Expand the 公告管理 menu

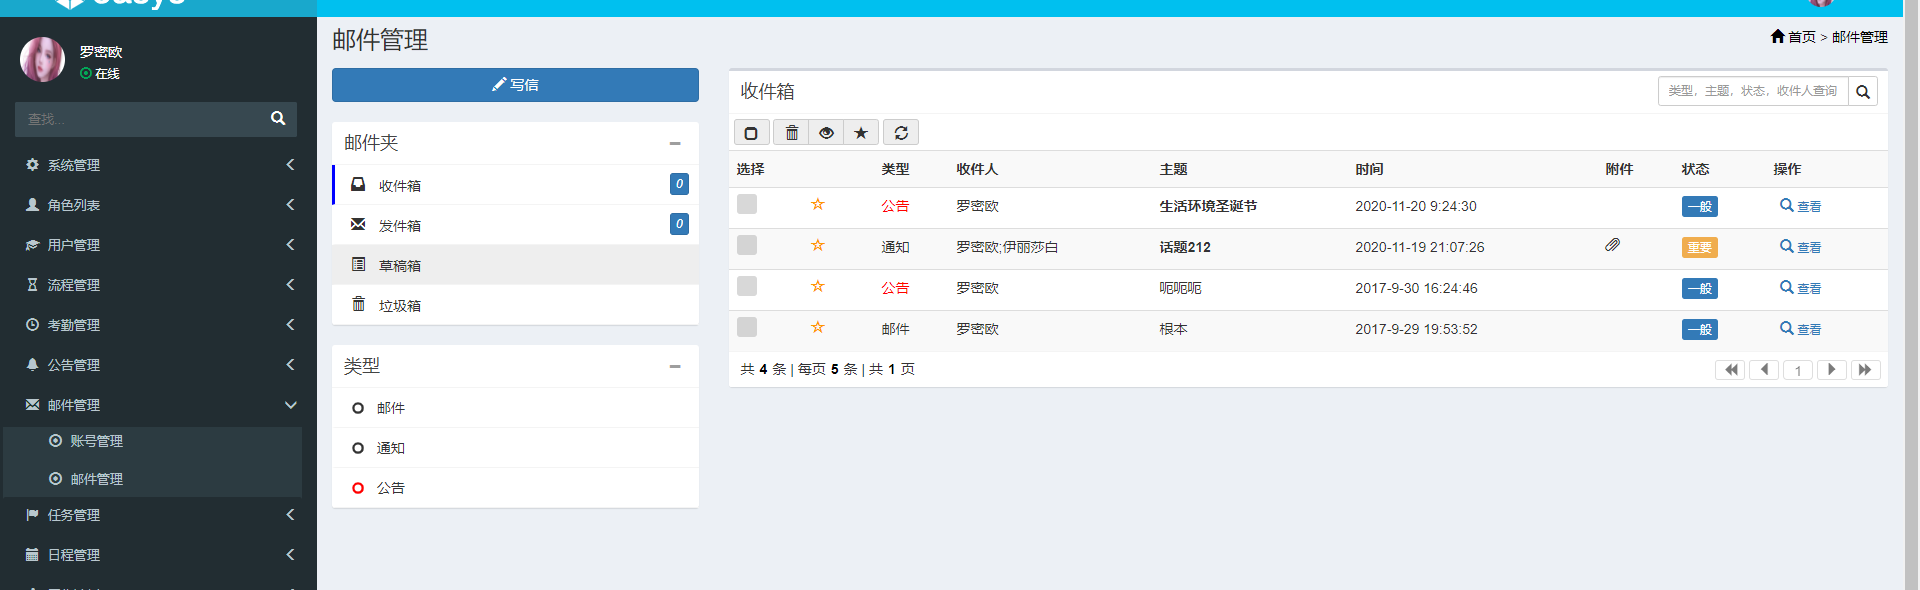158,365
